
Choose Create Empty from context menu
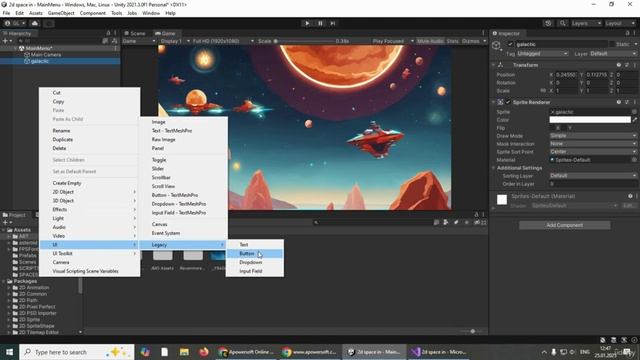(89, 183)
